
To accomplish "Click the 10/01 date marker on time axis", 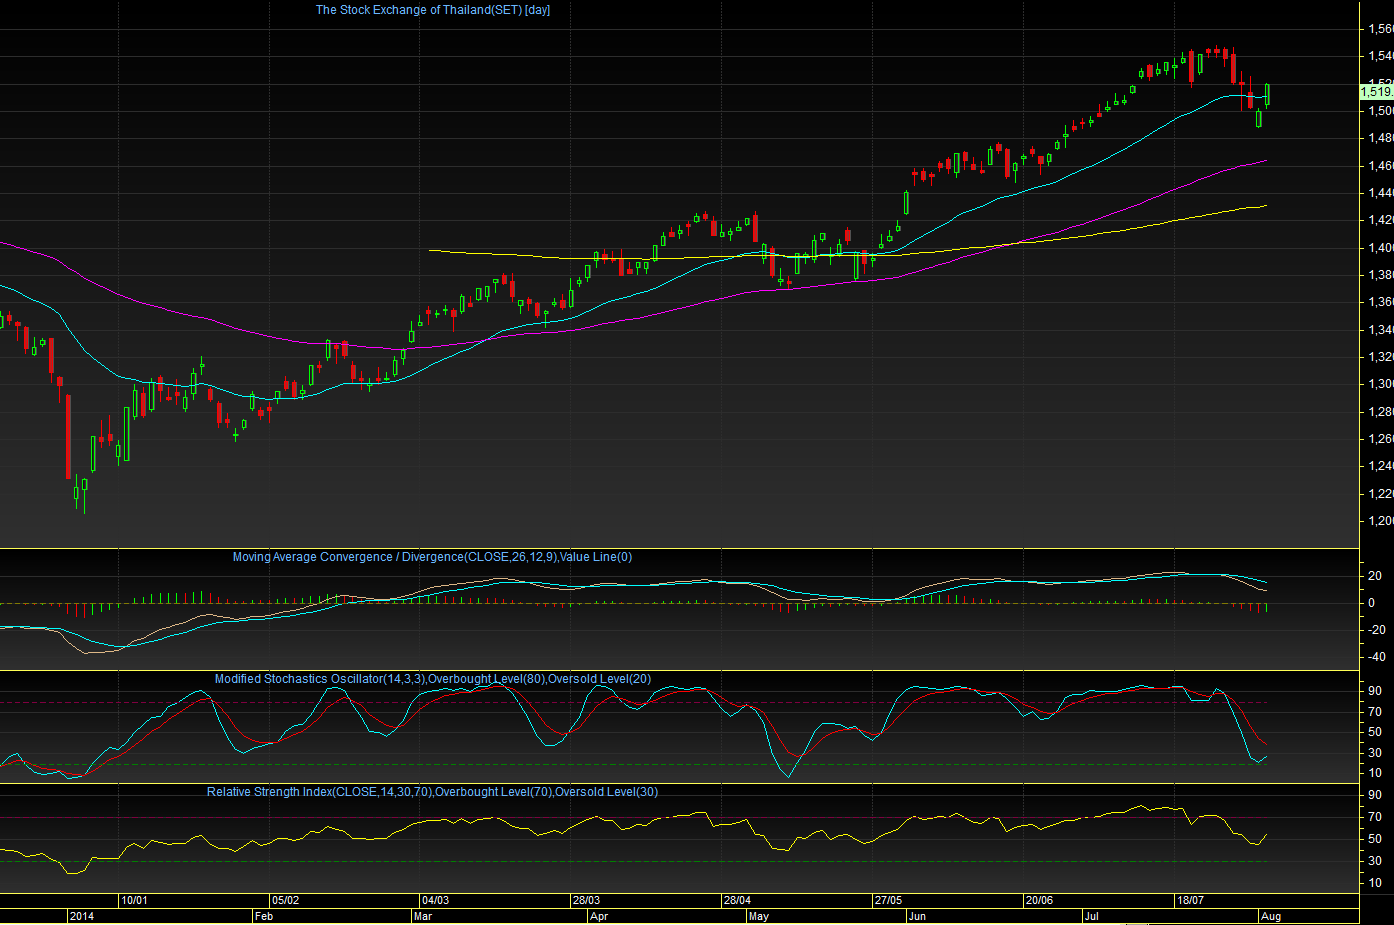I will (134, 900).
